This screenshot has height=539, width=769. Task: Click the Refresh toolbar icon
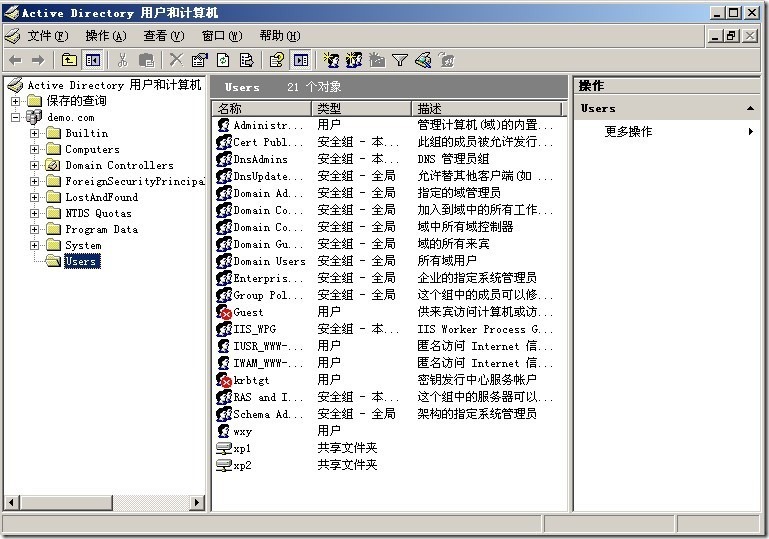click(x=223, y=60)
